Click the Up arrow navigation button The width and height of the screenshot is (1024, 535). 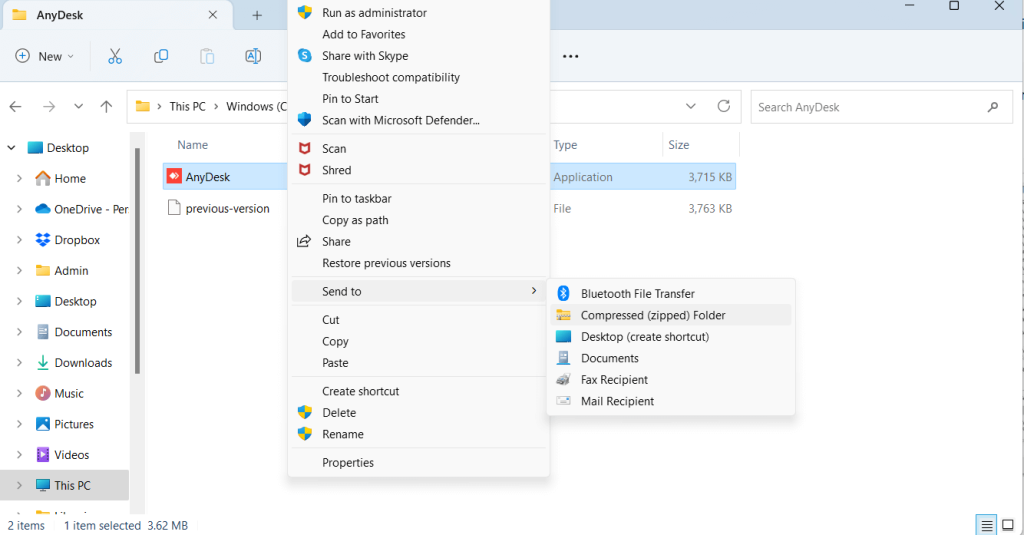click(x=106, y=106)
